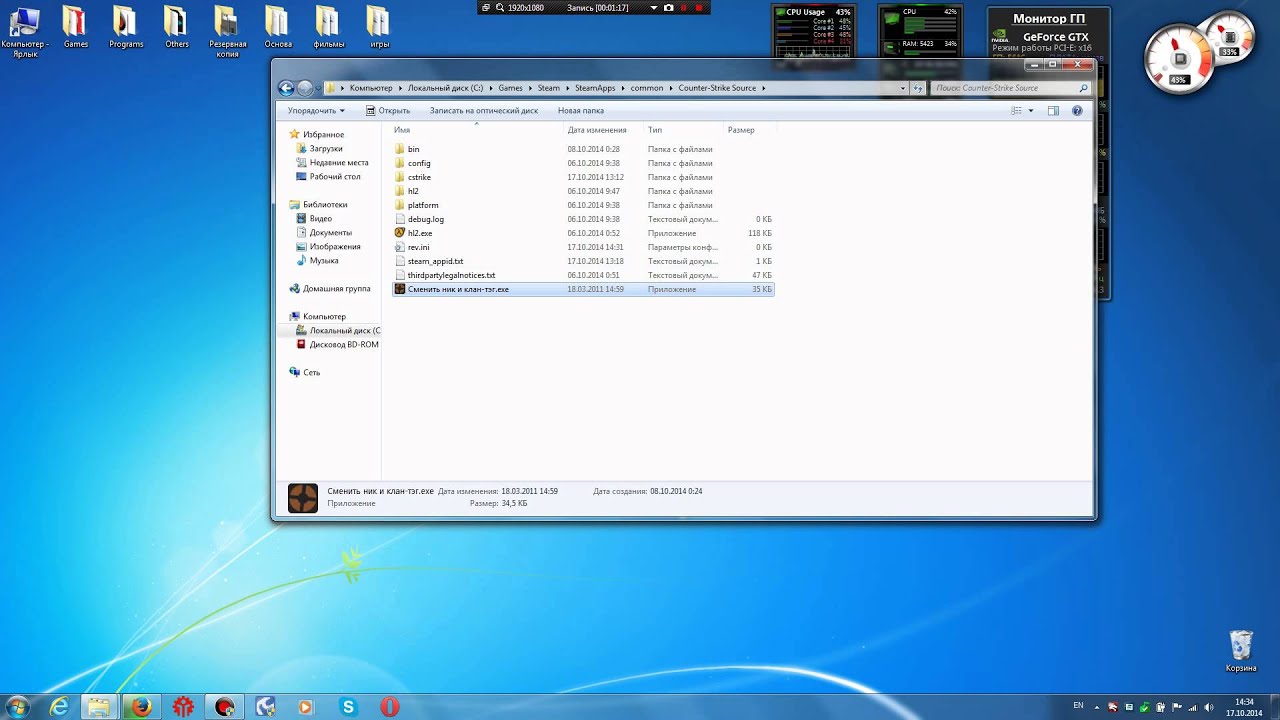Select thirdpartylegalnotices.txt file
Screen dimensions: 1280x720
pos(451,275)
